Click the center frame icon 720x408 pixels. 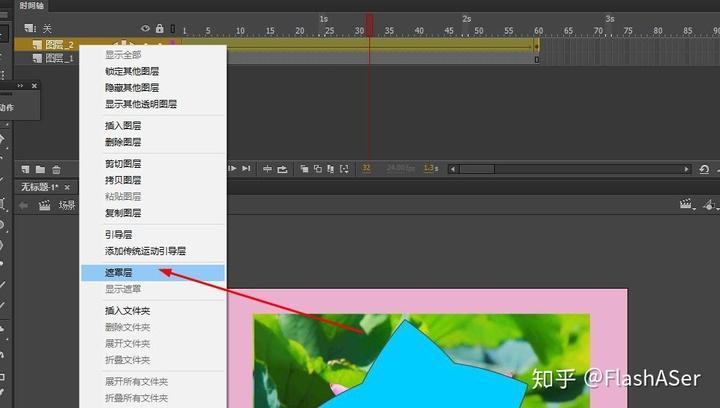(267, 169)
